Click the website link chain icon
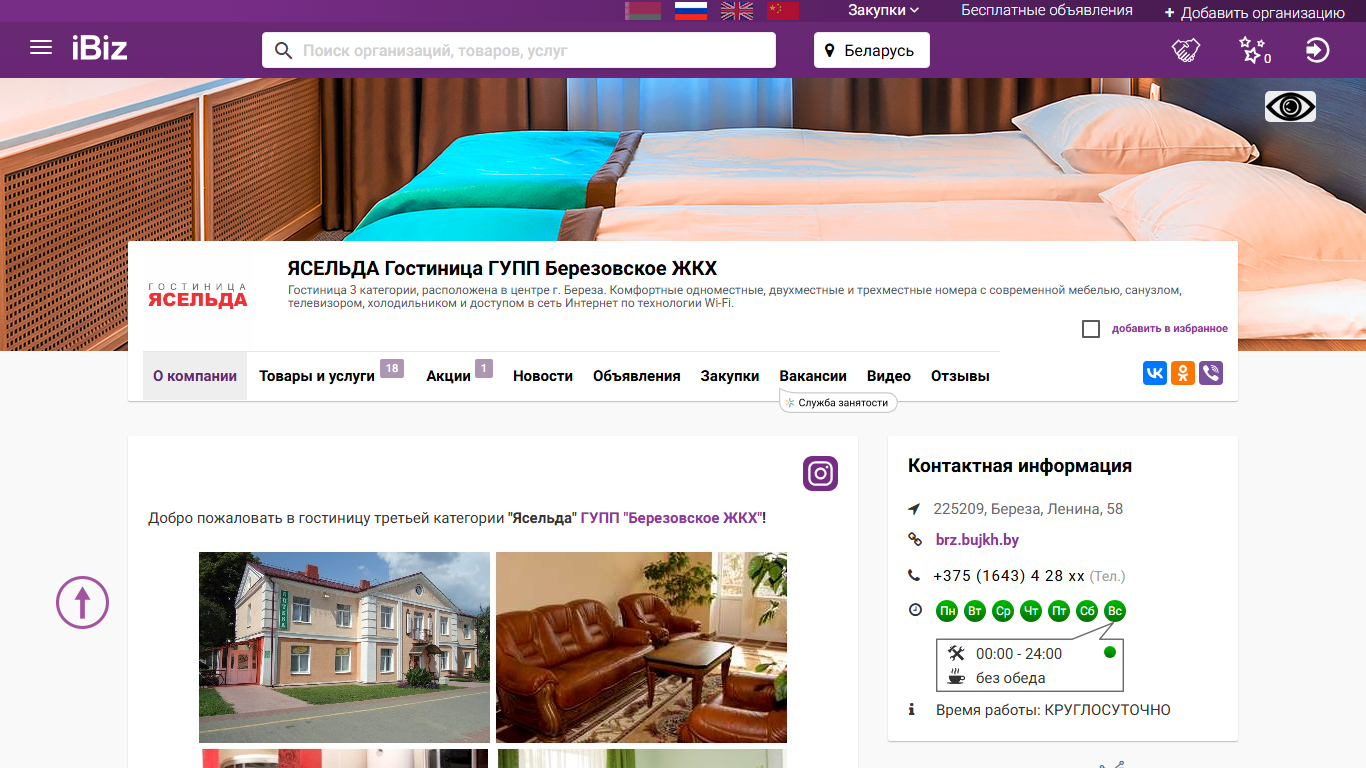This screenshot has width=1366, height=768. 914,540
